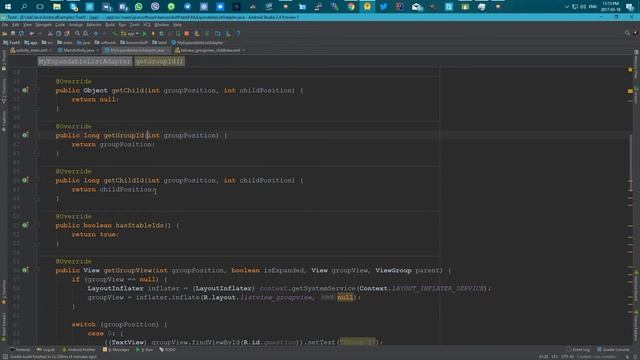Open the Edit menu

tap(16, 25)
